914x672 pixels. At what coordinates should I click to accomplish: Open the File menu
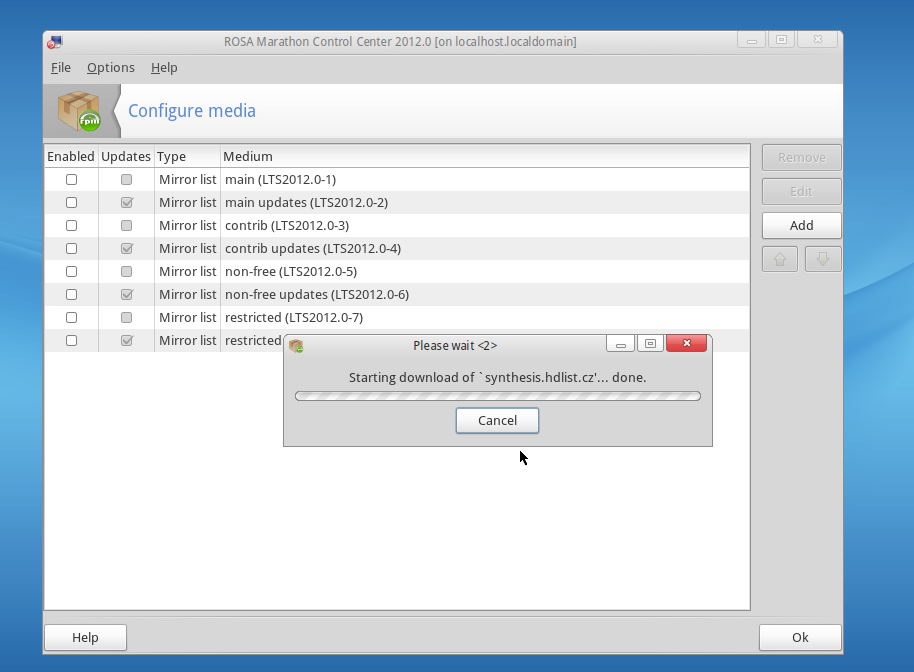click(x=61, y=68)
